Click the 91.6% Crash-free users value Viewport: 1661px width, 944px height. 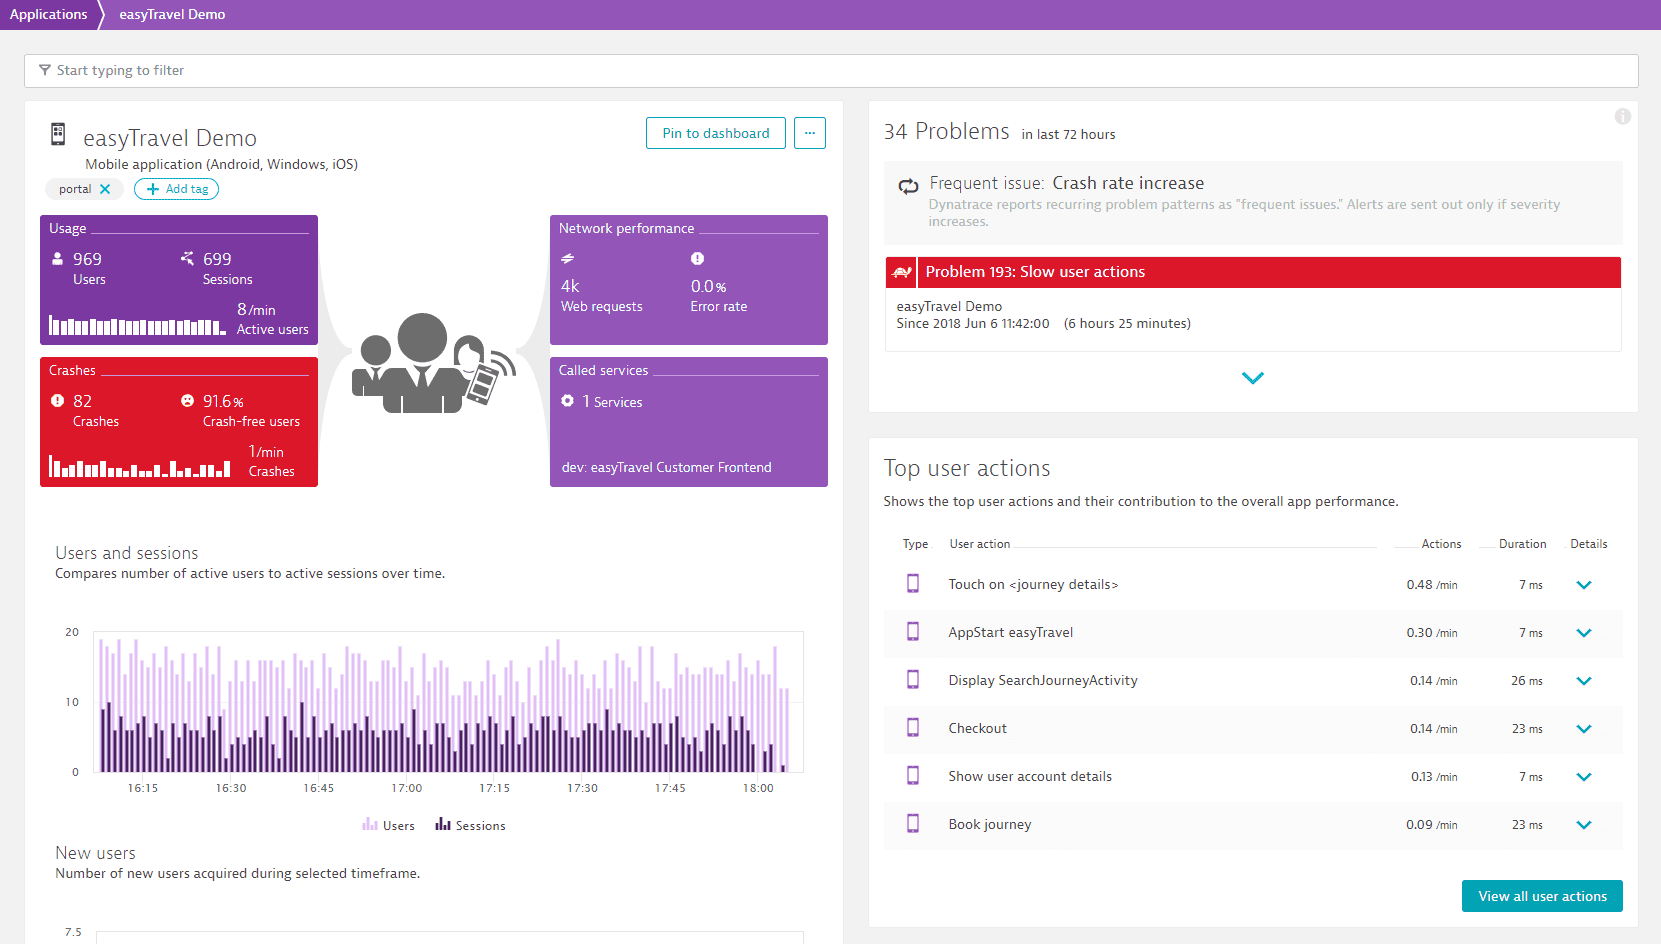coord(223,401)
